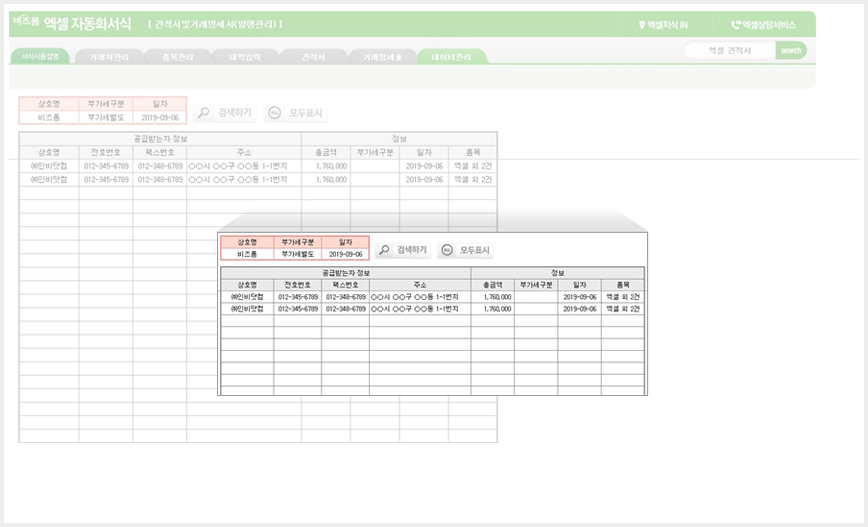Select 부가세별도 filter cell on background sheet
Viewport: 868px width, 527px height.
(106, 117)
